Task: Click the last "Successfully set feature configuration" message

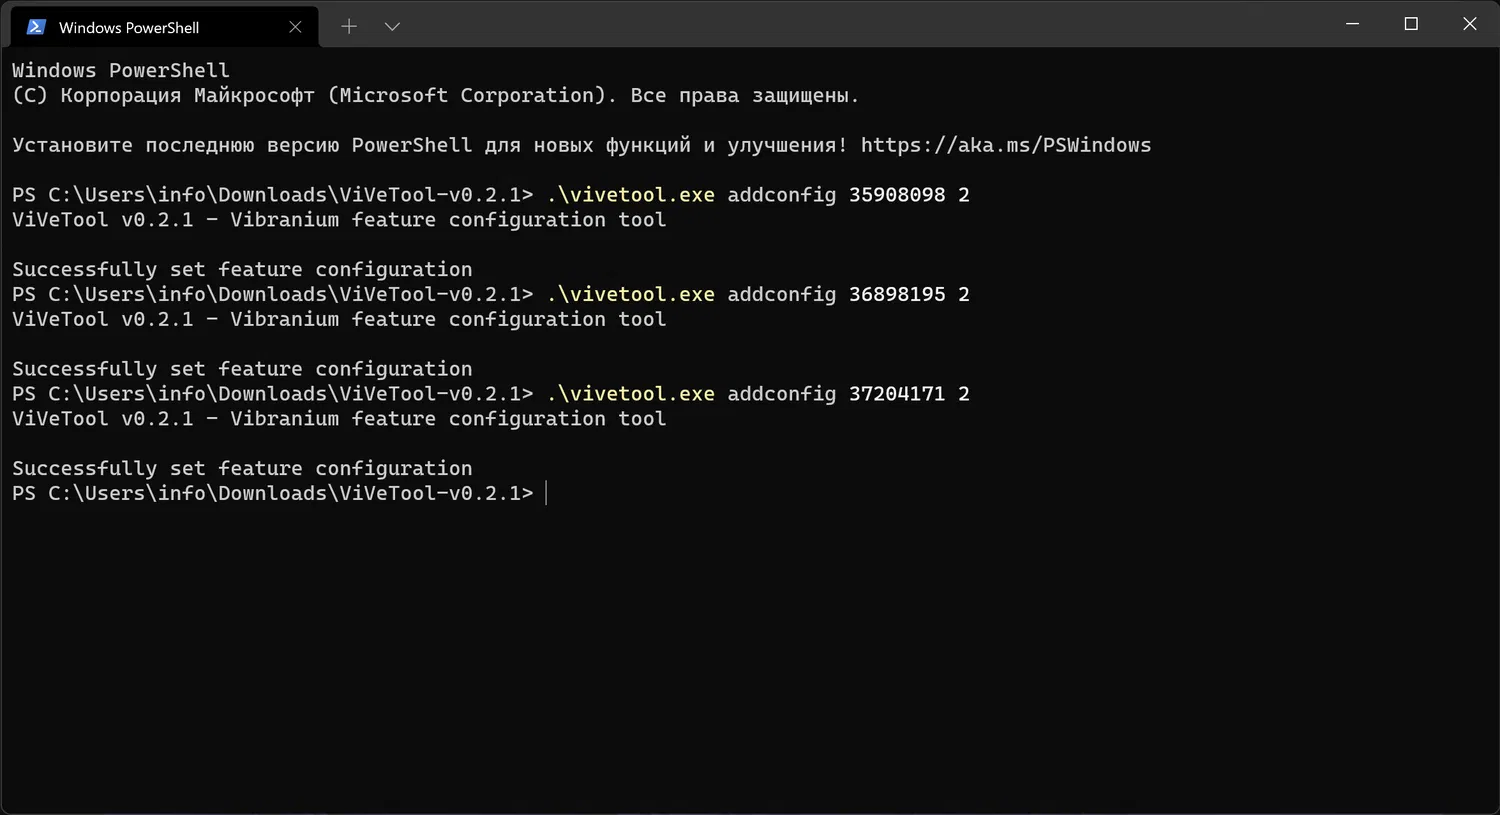Action: click(x=242, y=469)
